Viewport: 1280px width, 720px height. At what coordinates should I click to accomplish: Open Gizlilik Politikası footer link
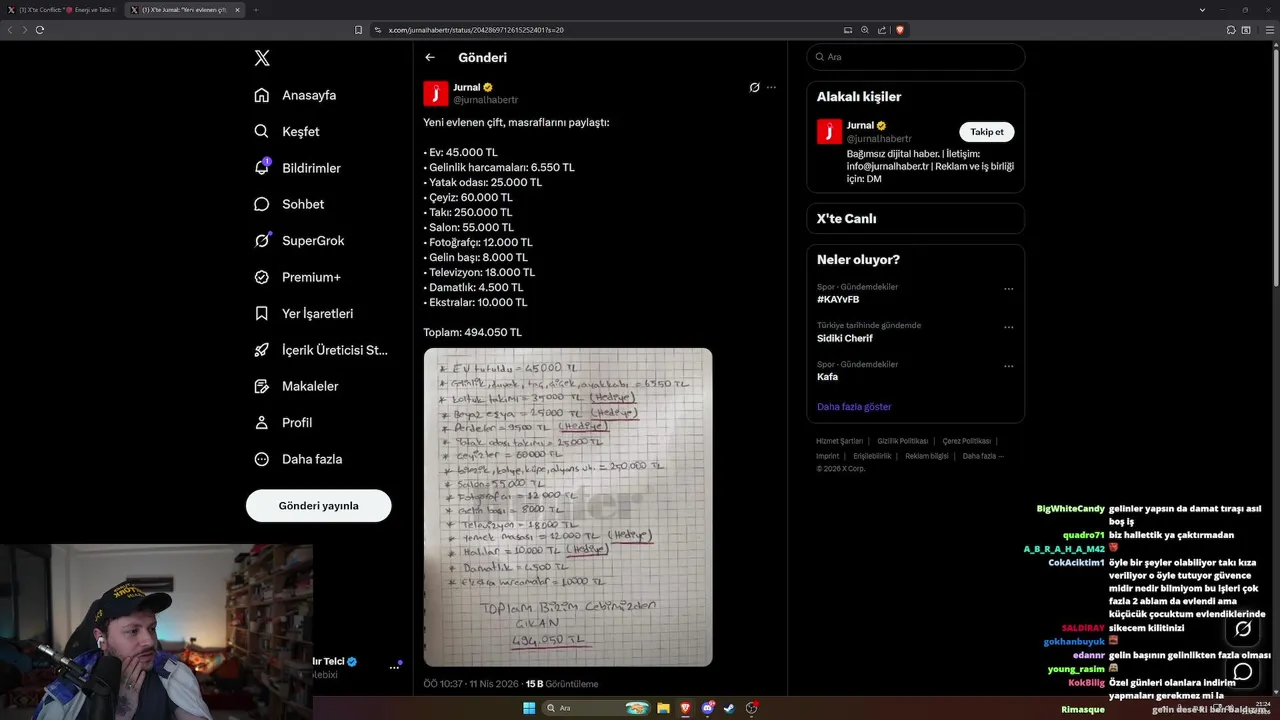[903, 441]
